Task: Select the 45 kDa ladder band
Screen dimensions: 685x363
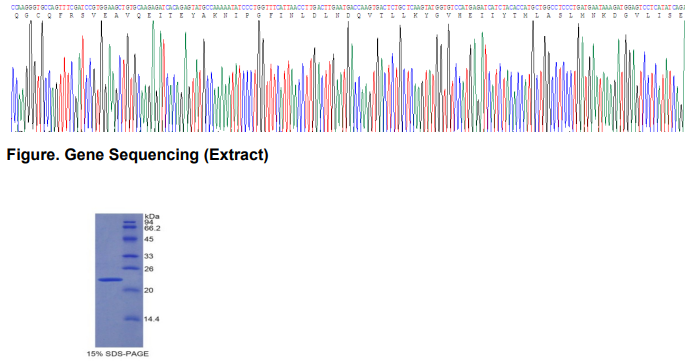Action: [131, 239]
